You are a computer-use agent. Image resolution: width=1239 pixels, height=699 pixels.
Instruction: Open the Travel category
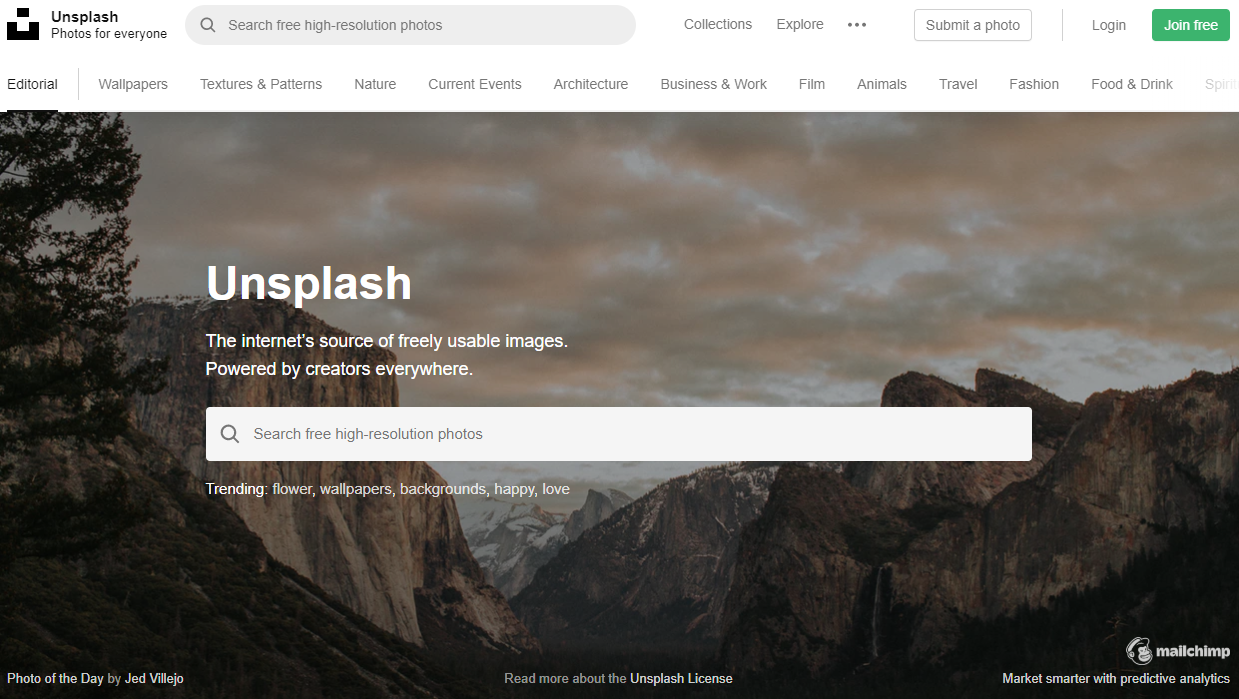(x=958, y=84)
